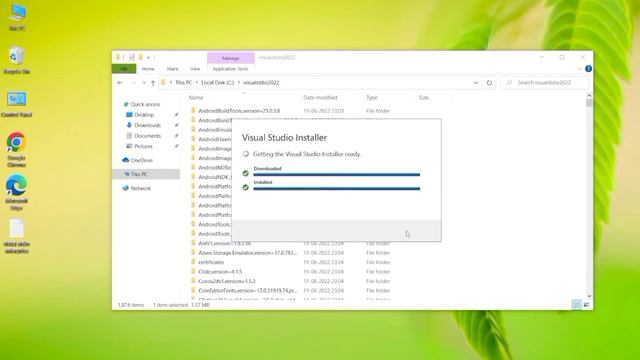The width and height of the screenshot is (640, 360).
Task: Select Desktop in Quick access
Action: coord(144,115)
